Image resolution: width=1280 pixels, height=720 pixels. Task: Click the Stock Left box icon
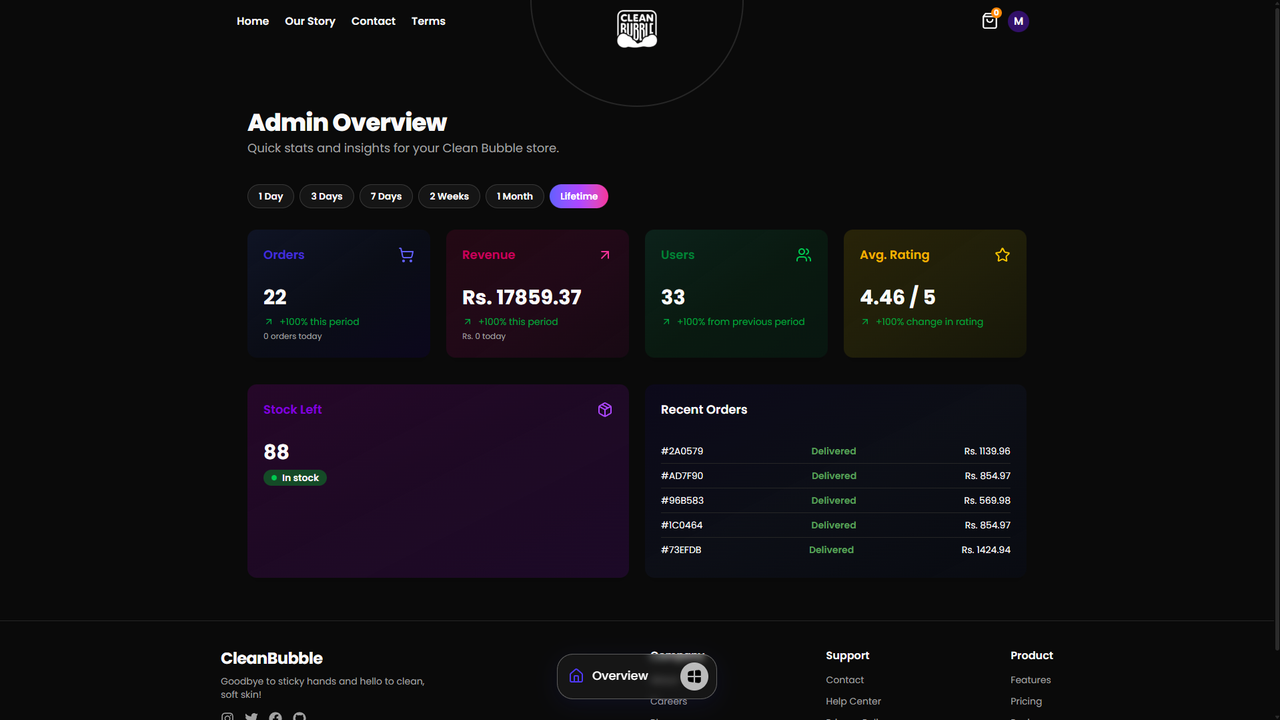point(605,410)
